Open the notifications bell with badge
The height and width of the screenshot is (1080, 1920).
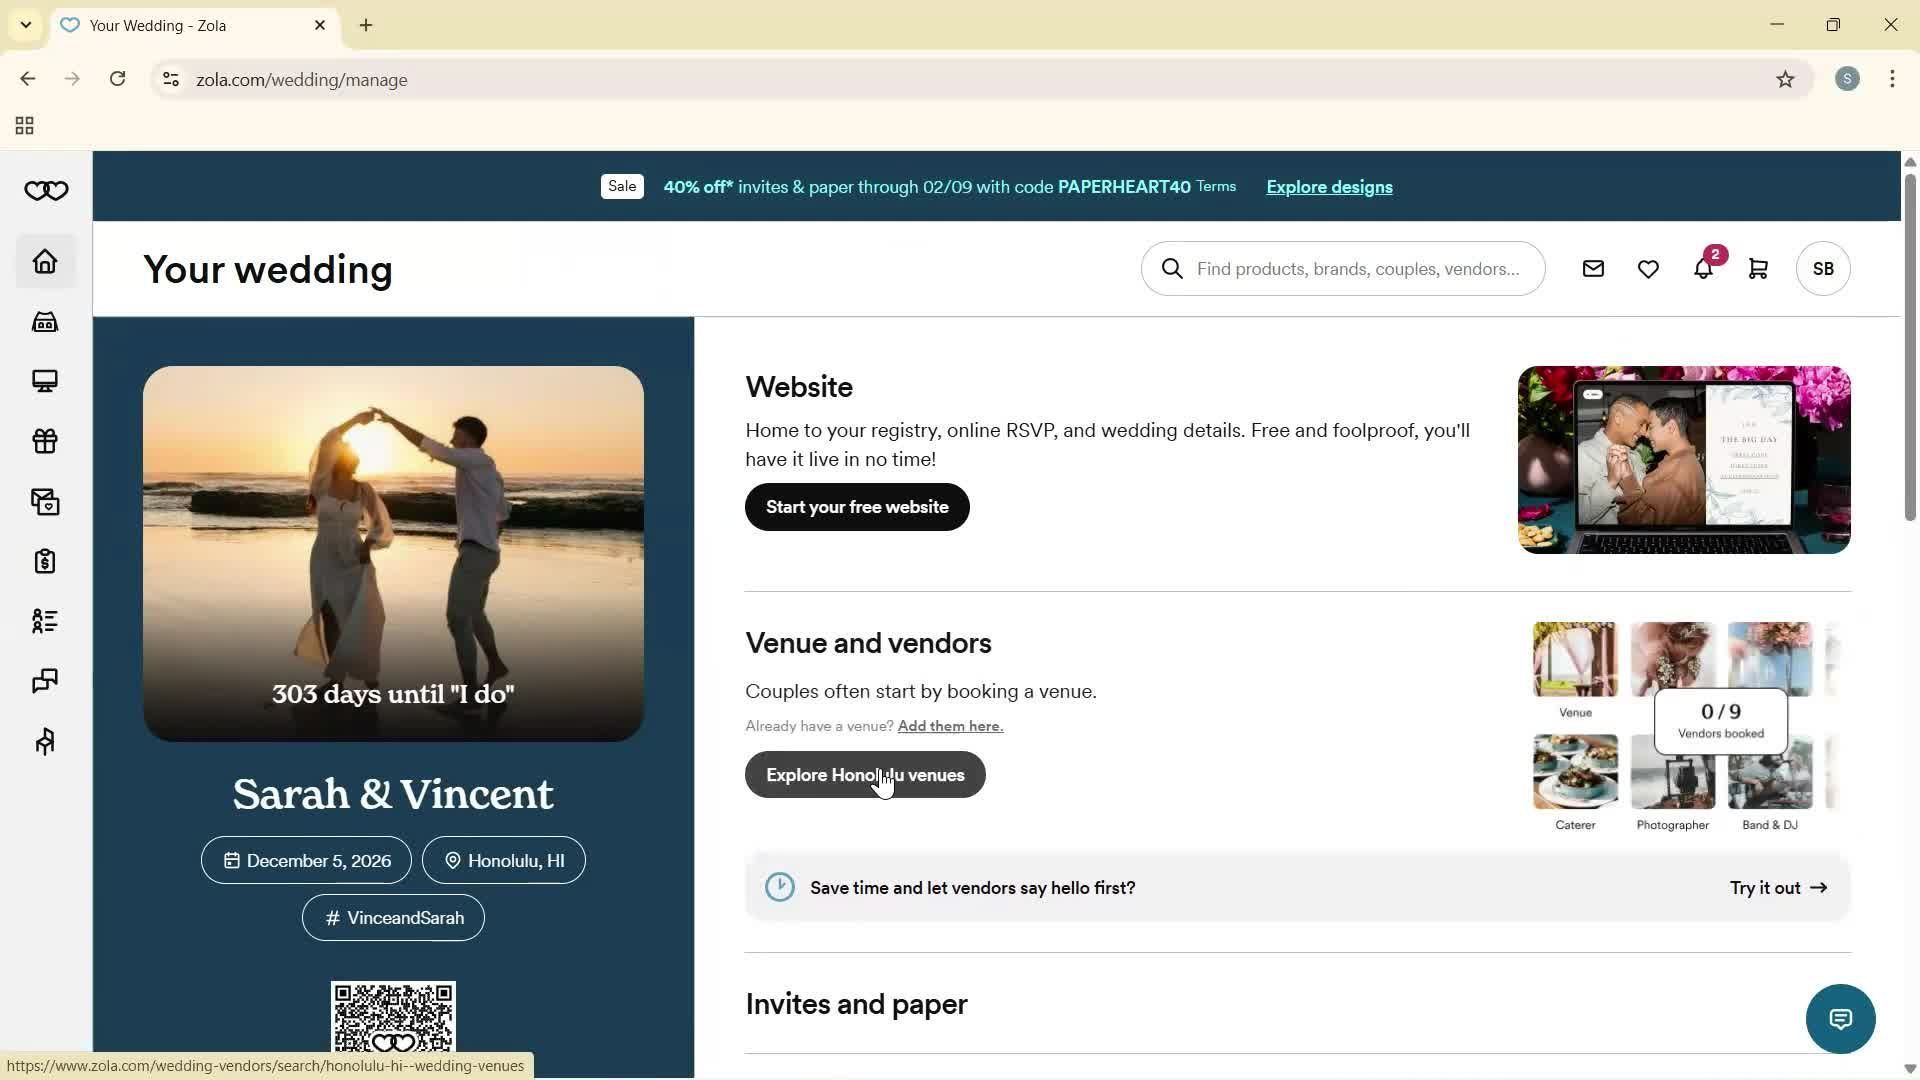(x=1703, y=269)
